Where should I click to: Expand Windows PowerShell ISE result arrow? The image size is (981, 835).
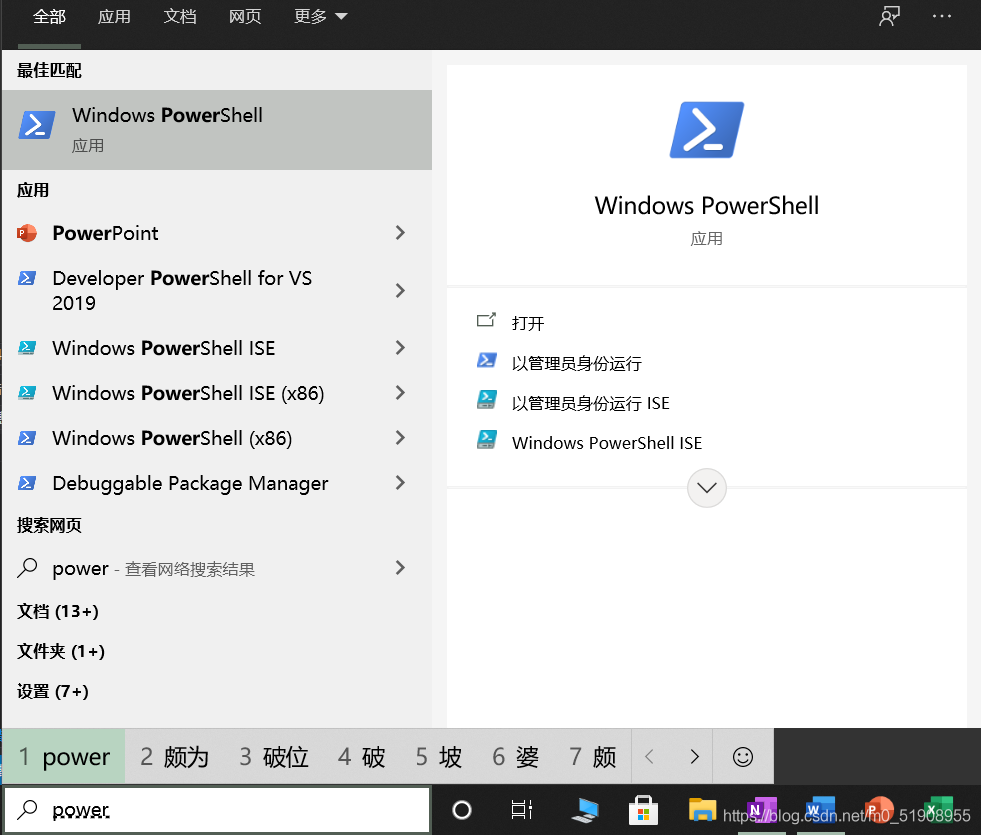tap(400, 348)
